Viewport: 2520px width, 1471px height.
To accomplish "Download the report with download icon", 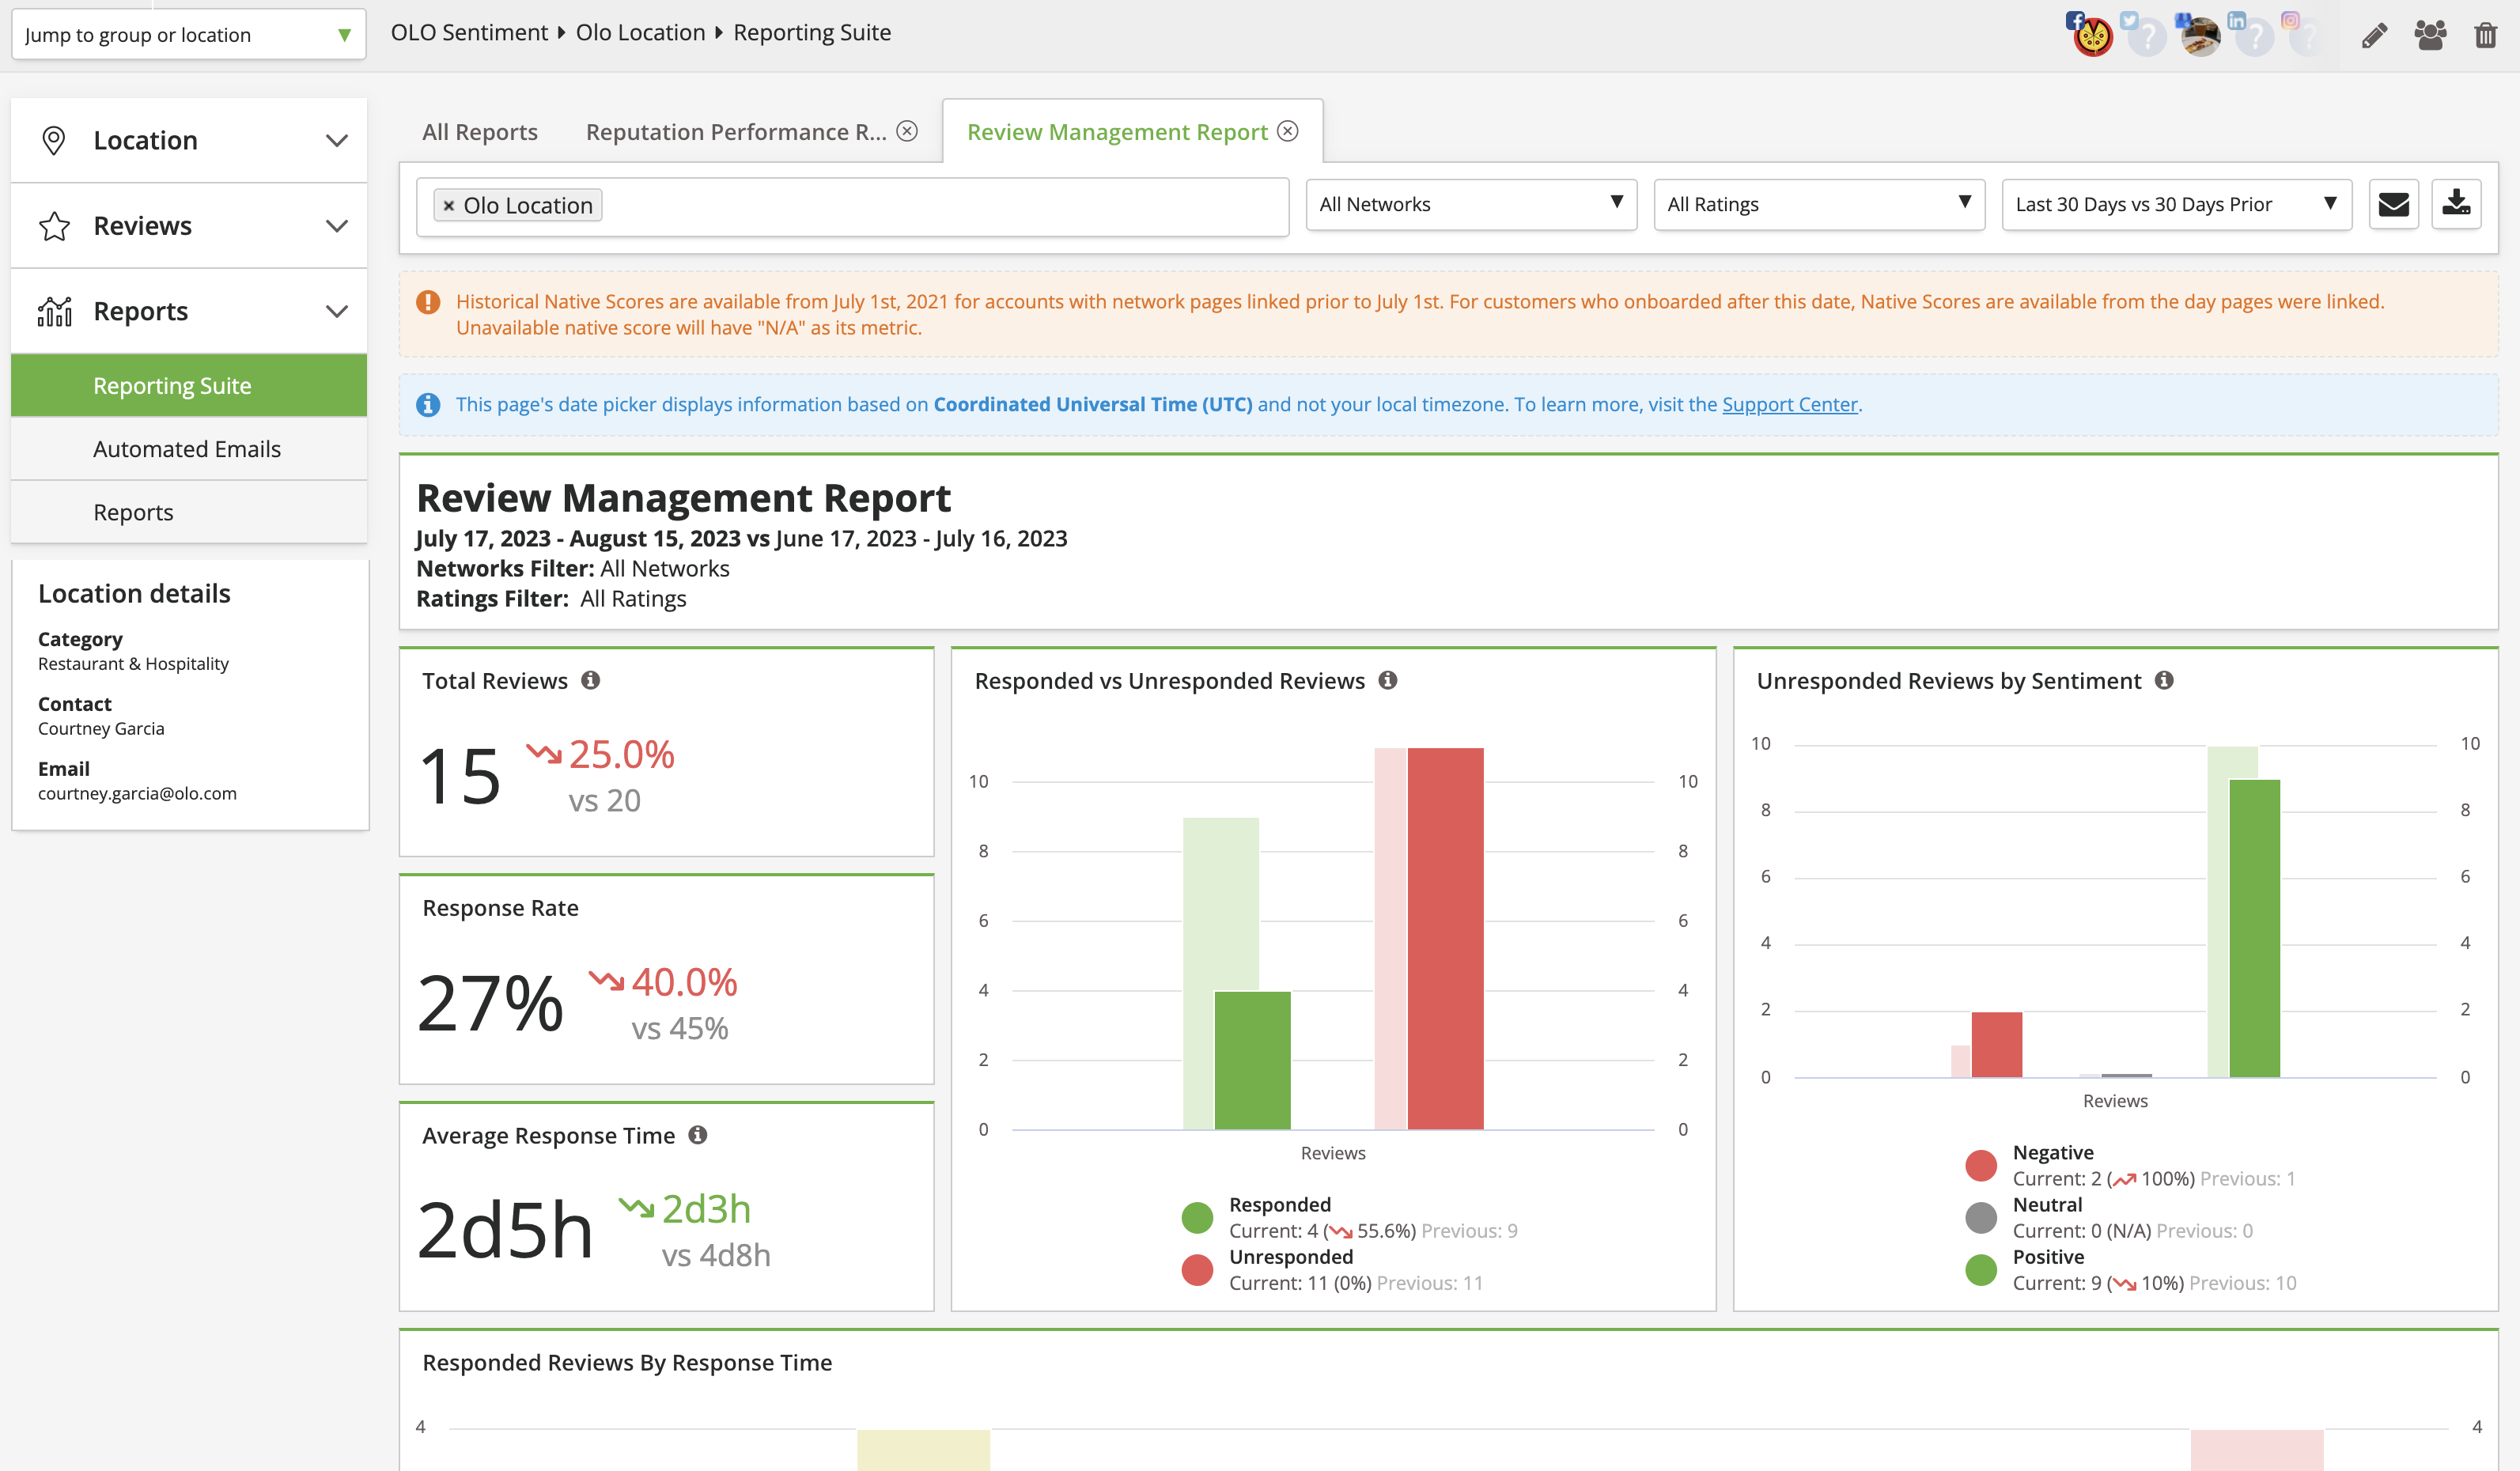I will 2456,204.
